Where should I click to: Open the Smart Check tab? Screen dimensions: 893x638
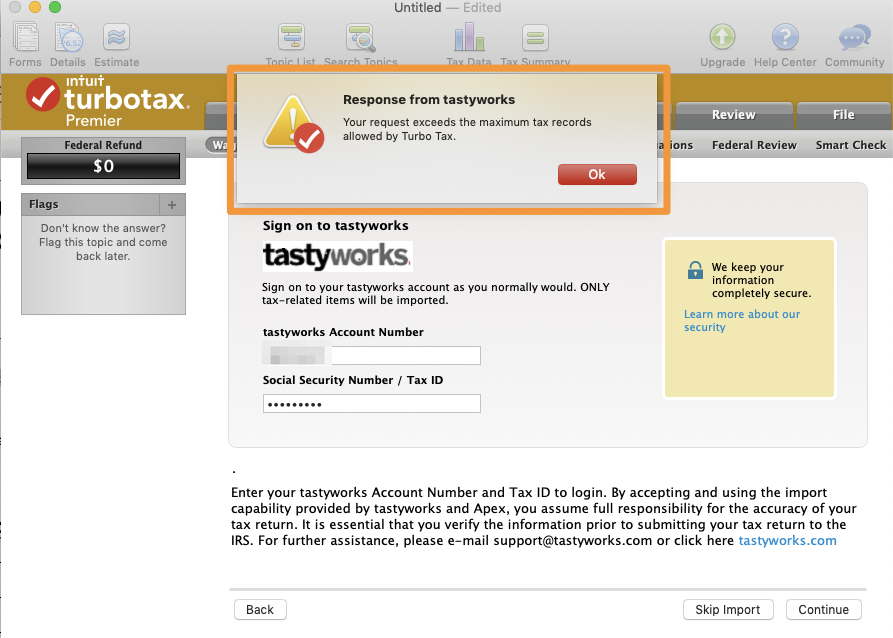pos(849,144)
